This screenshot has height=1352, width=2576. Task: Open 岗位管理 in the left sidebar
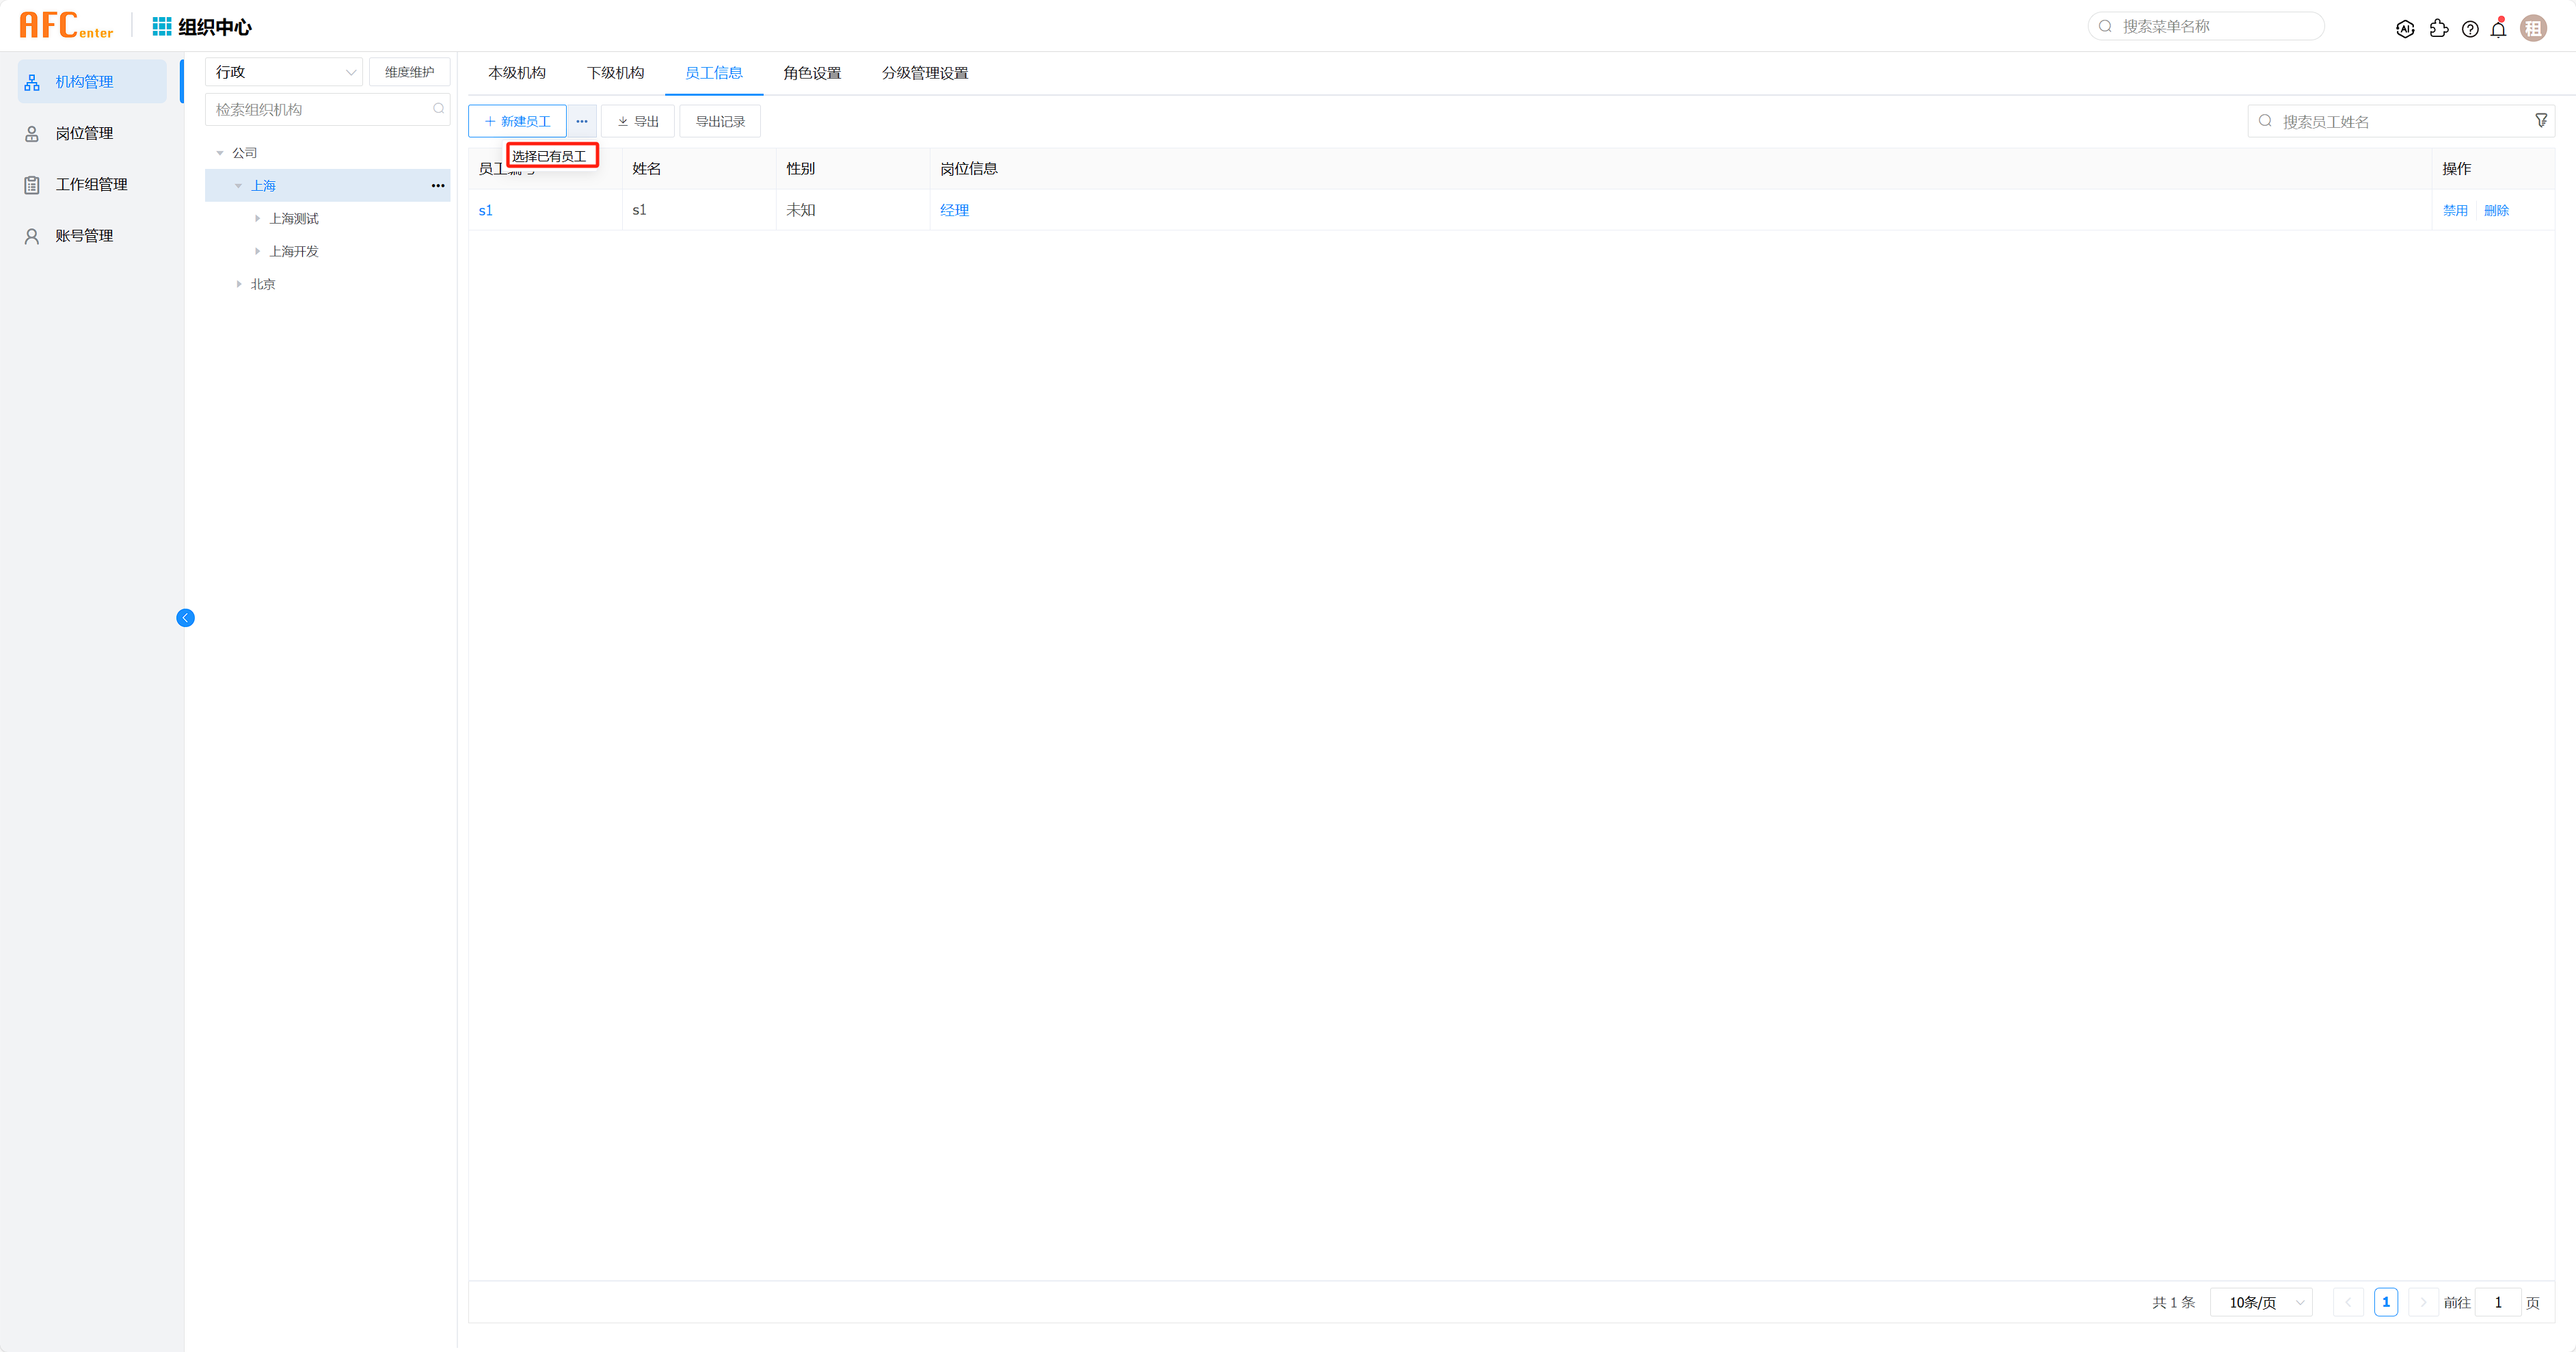coord(84,133)
